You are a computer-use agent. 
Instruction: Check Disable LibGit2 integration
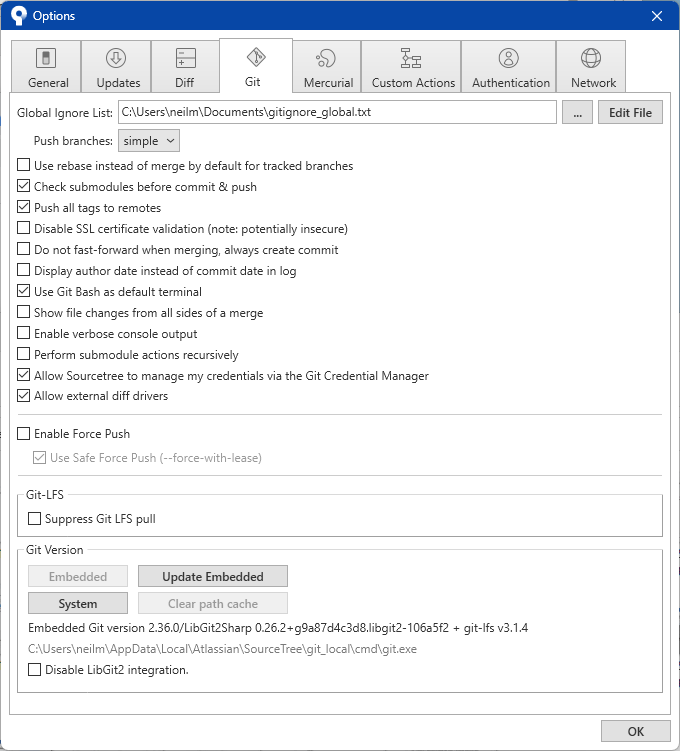36,670
